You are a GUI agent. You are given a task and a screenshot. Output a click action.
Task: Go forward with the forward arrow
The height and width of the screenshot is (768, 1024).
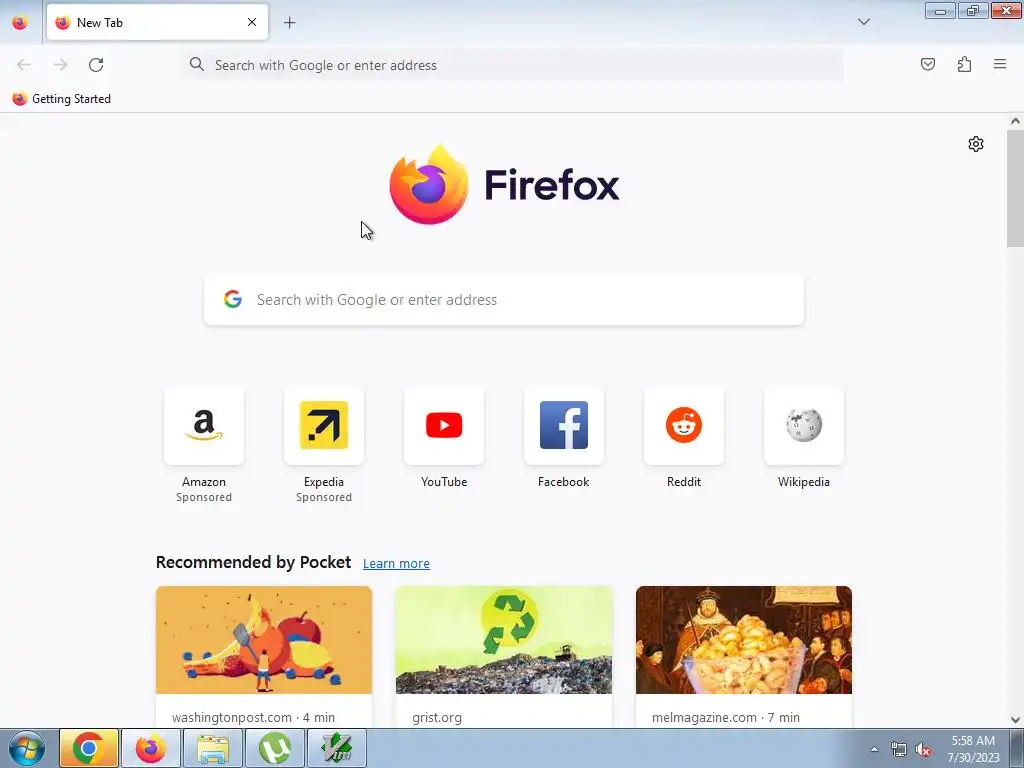[x=60, y=65]
